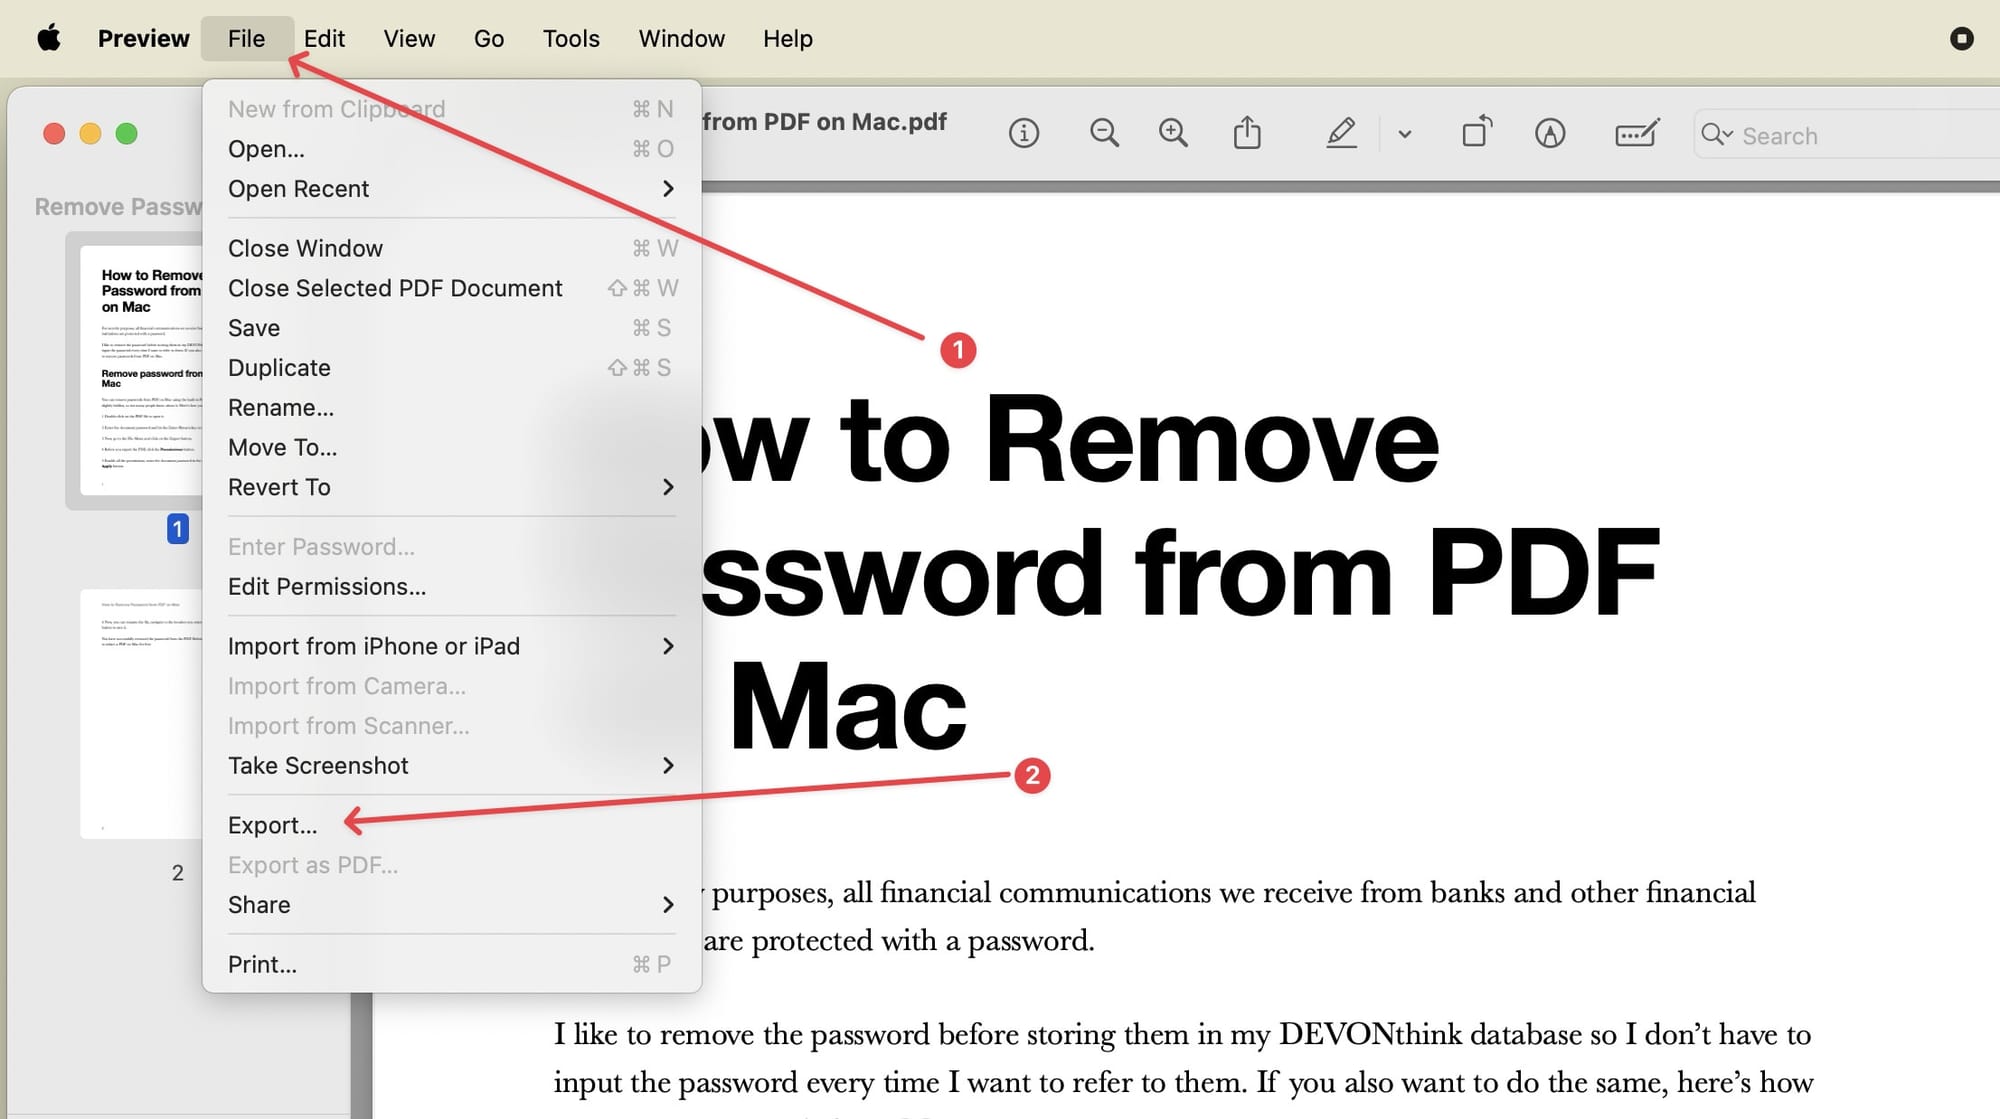Choose Export... from the File menu
The height and width of the screenshot is (1119, 2000).
coord(451,825)
